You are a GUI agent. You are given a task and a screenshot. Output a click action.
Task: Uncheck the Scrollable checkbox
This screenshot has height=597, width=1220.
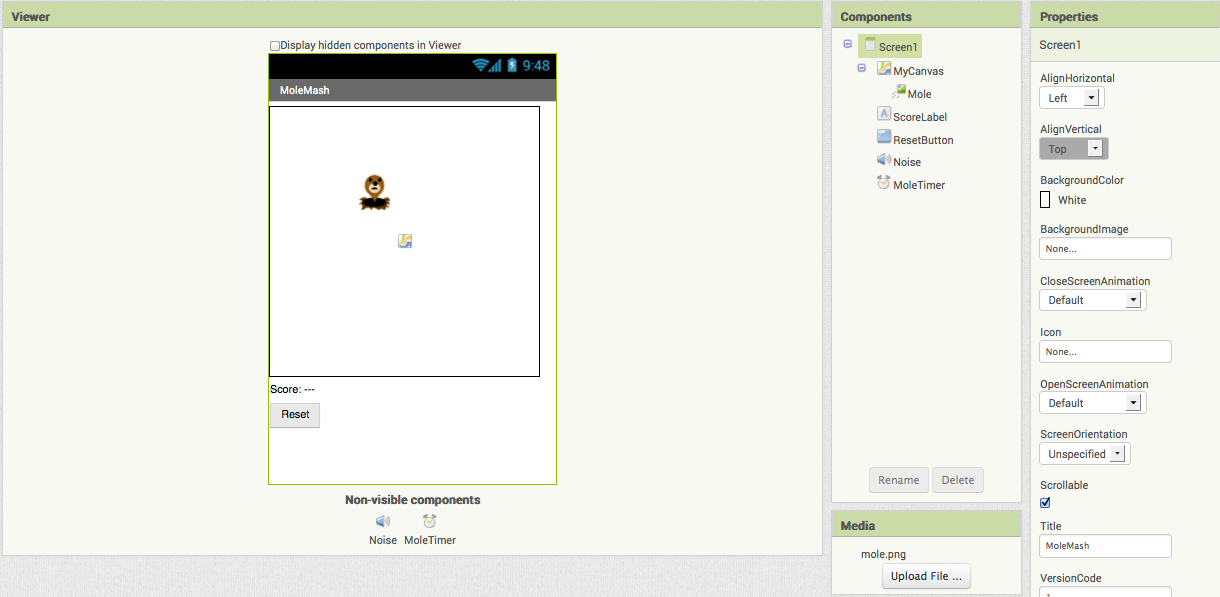(x=1046, y=503)
